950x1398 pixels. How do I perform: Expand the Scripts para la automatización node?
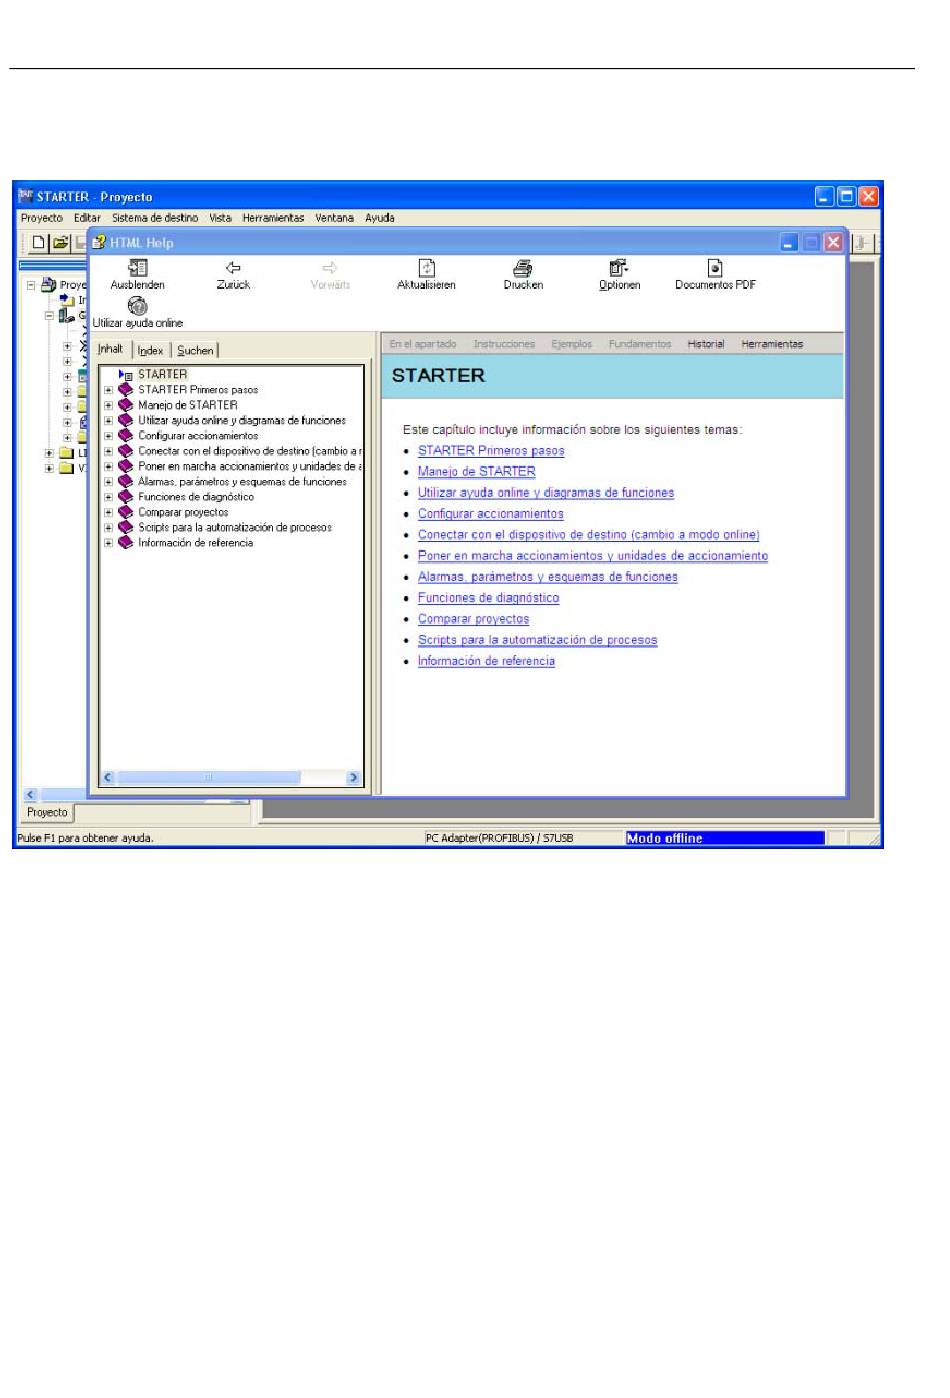108,527
